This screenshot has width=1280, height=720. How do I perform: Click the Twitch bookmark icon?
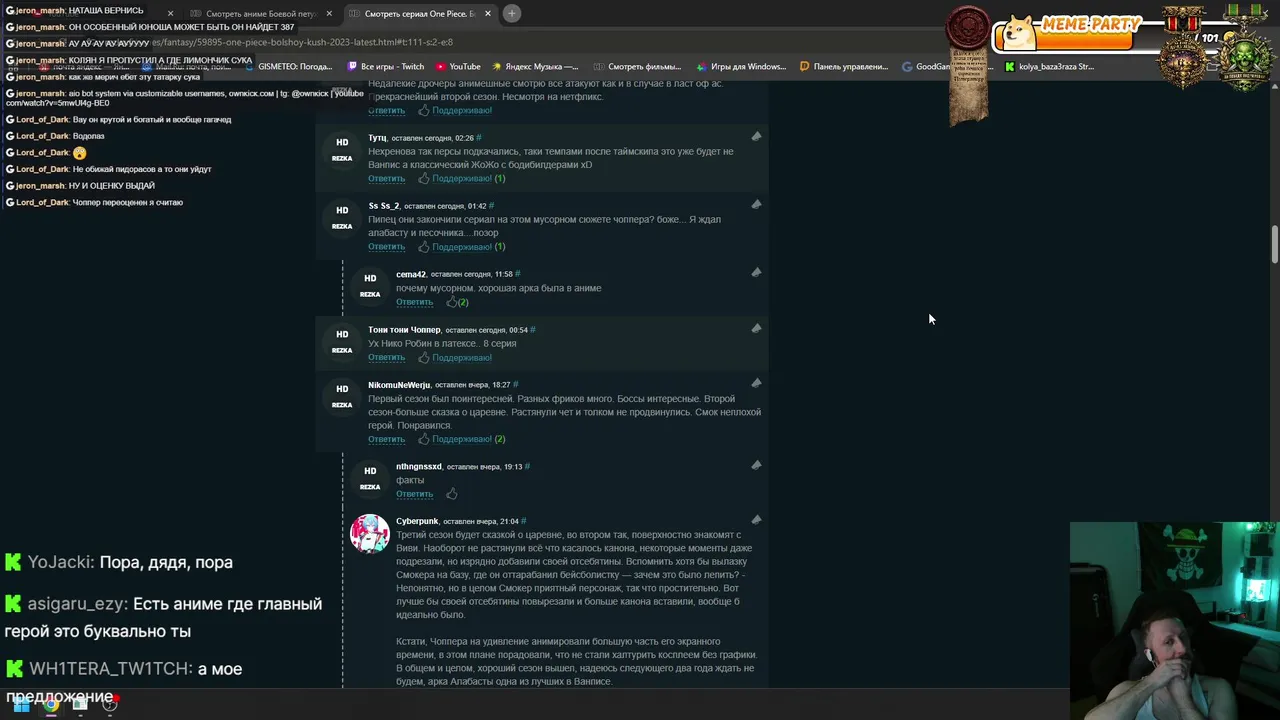[x=352, y=67]
